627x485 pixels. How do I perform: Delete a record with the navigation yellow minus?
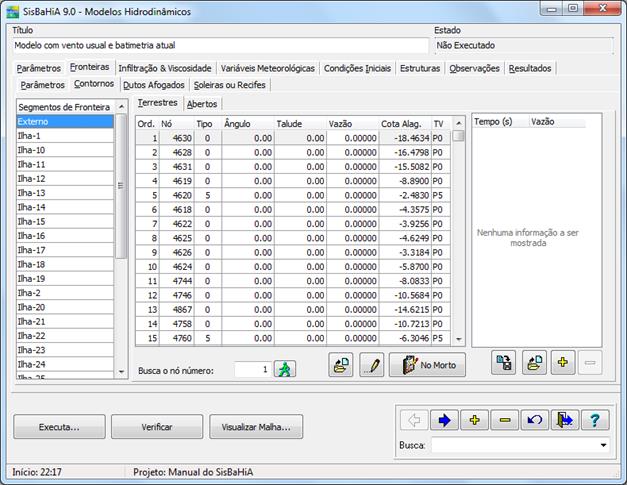pos(505,420)
